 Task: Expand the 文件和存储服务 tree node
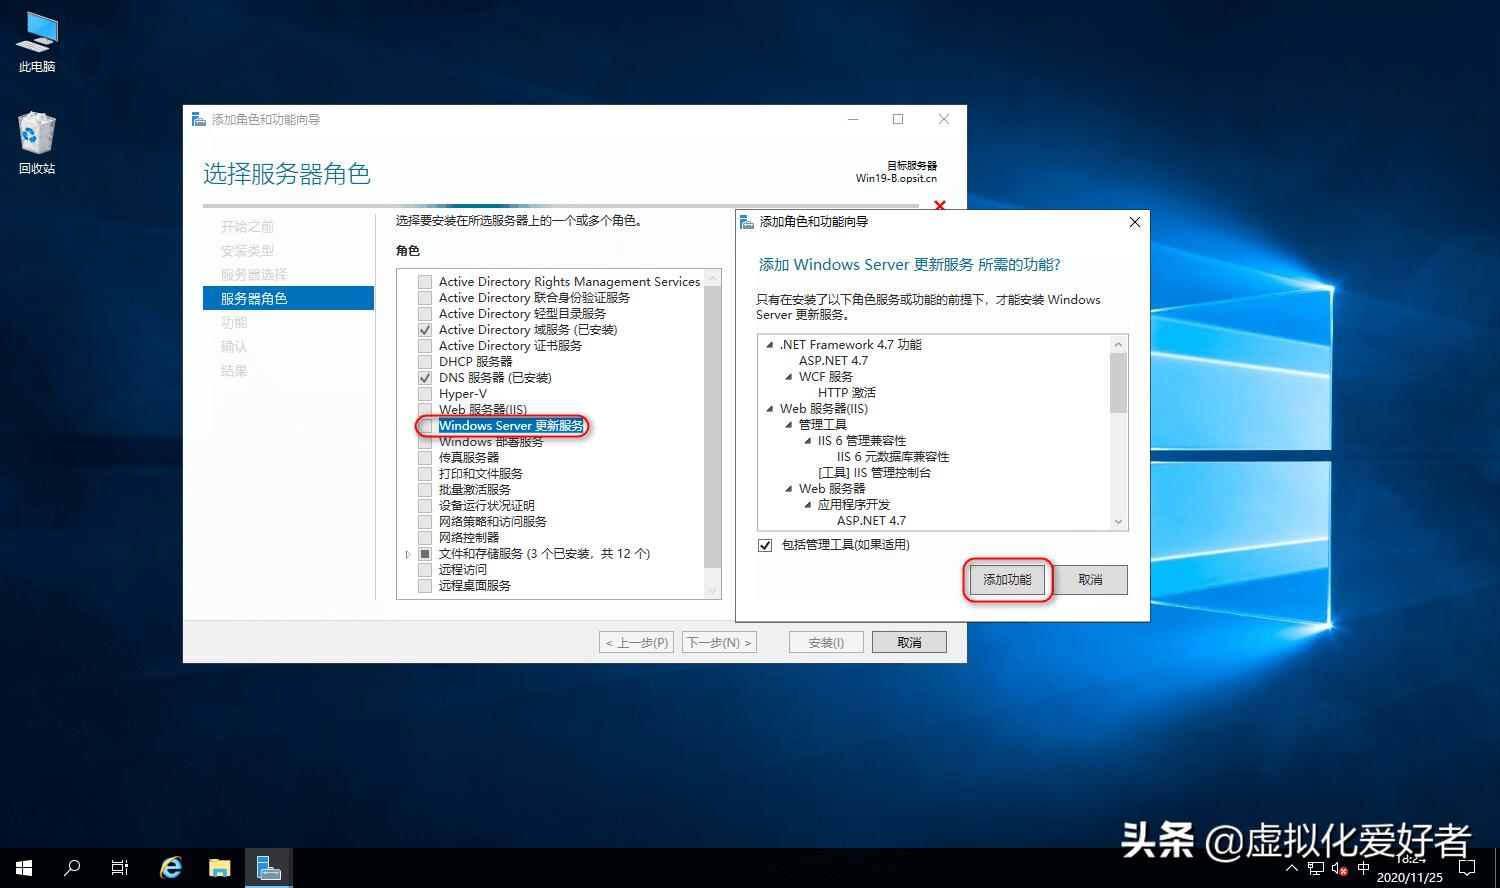407,553
